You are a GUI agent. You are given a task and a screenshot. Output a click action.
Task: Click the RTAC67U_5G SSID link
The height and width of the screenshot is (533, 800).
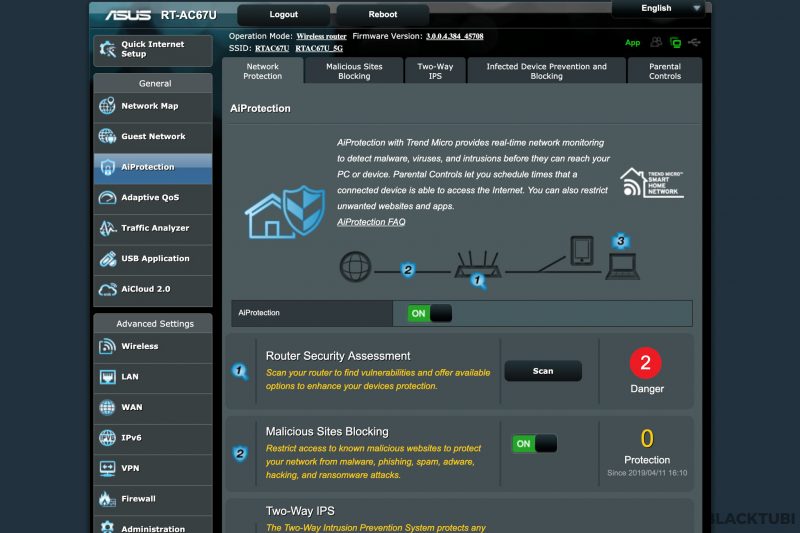[319, 48]
